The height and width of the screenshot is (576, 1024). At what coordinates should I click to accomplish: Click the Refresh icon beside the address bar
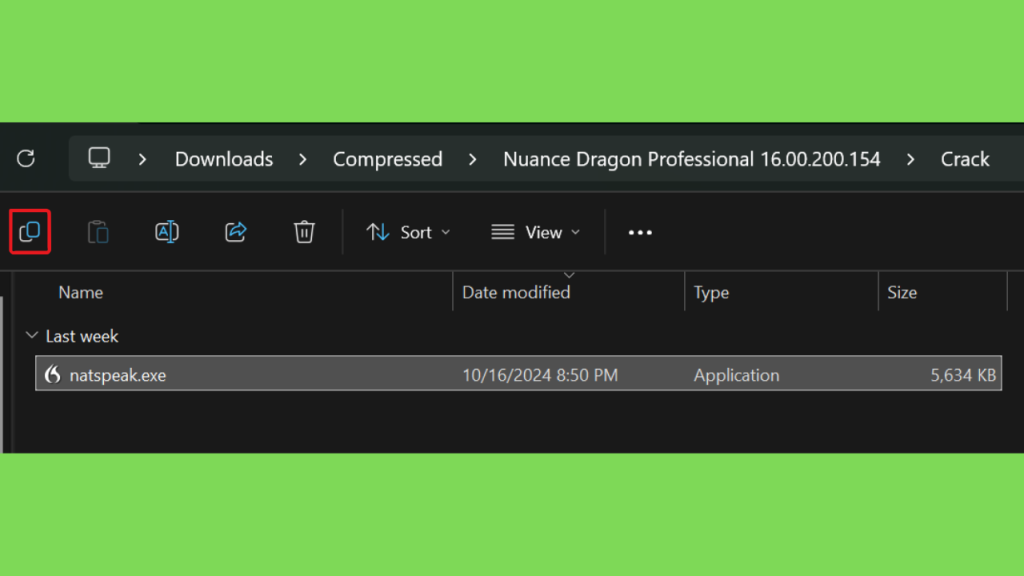[26, 159]
